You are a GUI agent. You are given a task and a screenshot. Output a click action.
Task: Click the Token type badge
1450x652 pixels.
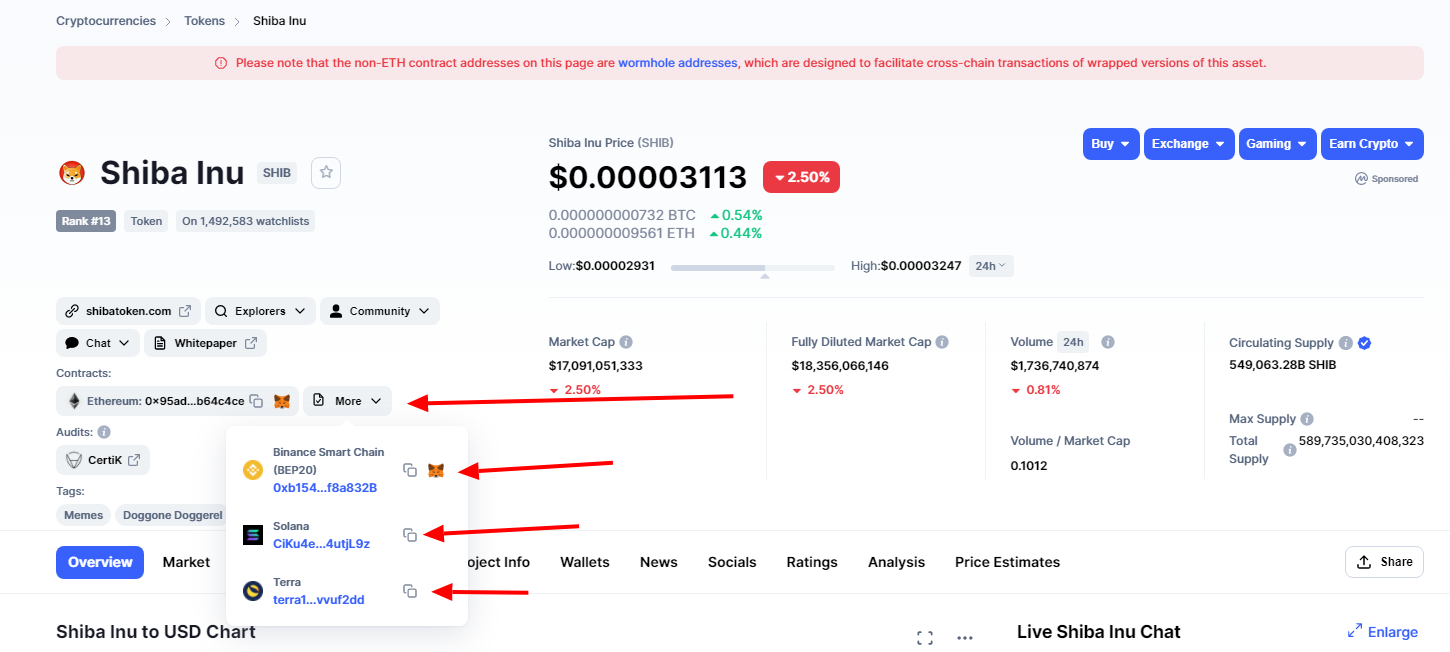(147, 221)
